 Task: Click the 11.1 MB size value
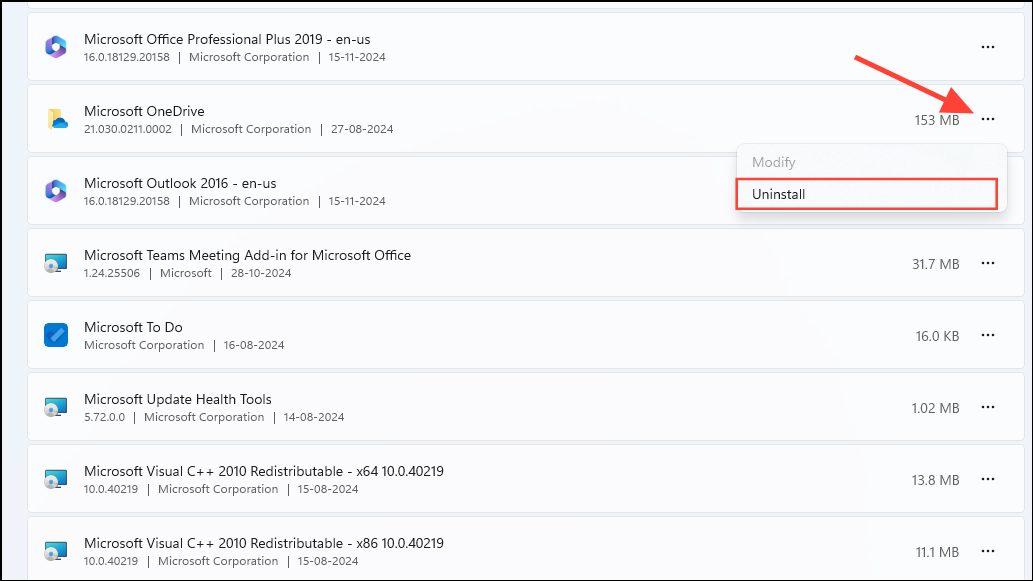[937, 552]
